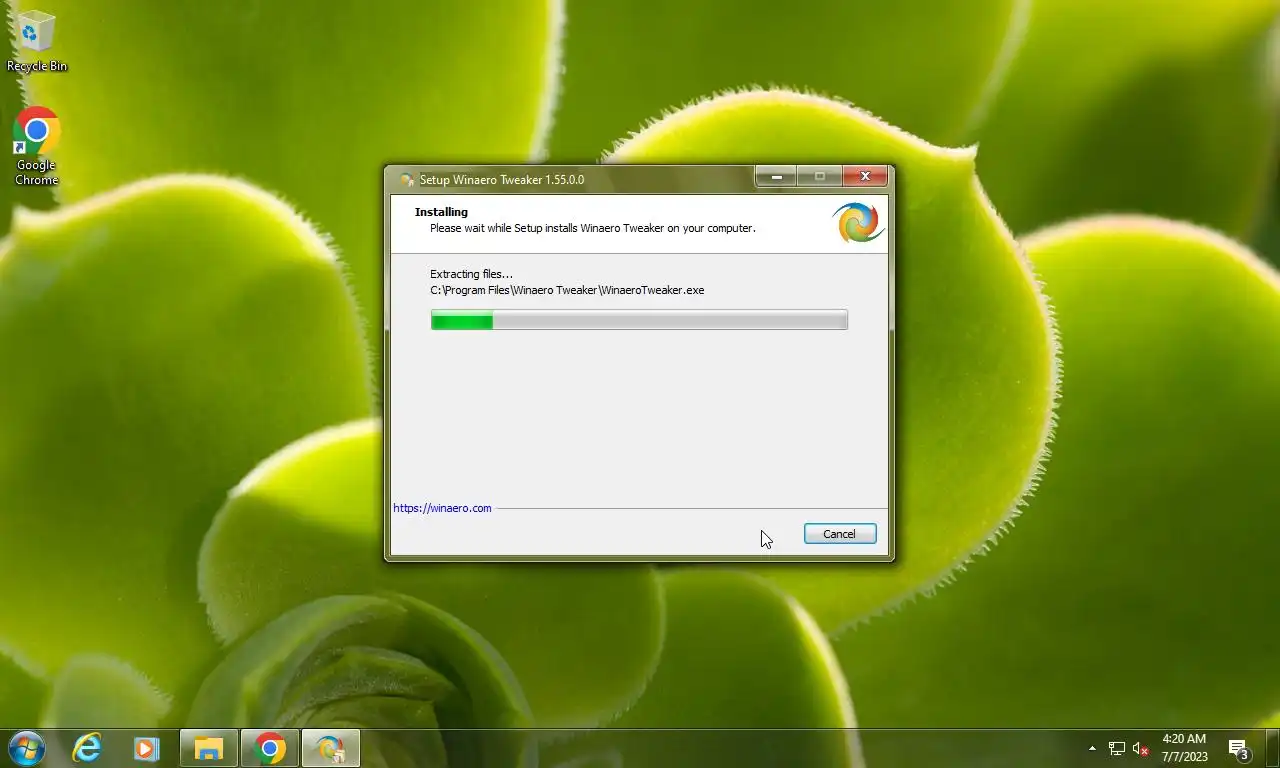Click the Winaero setup taskbar button
The width and height of the screenshot is (1280, 768).
(331, 748)
